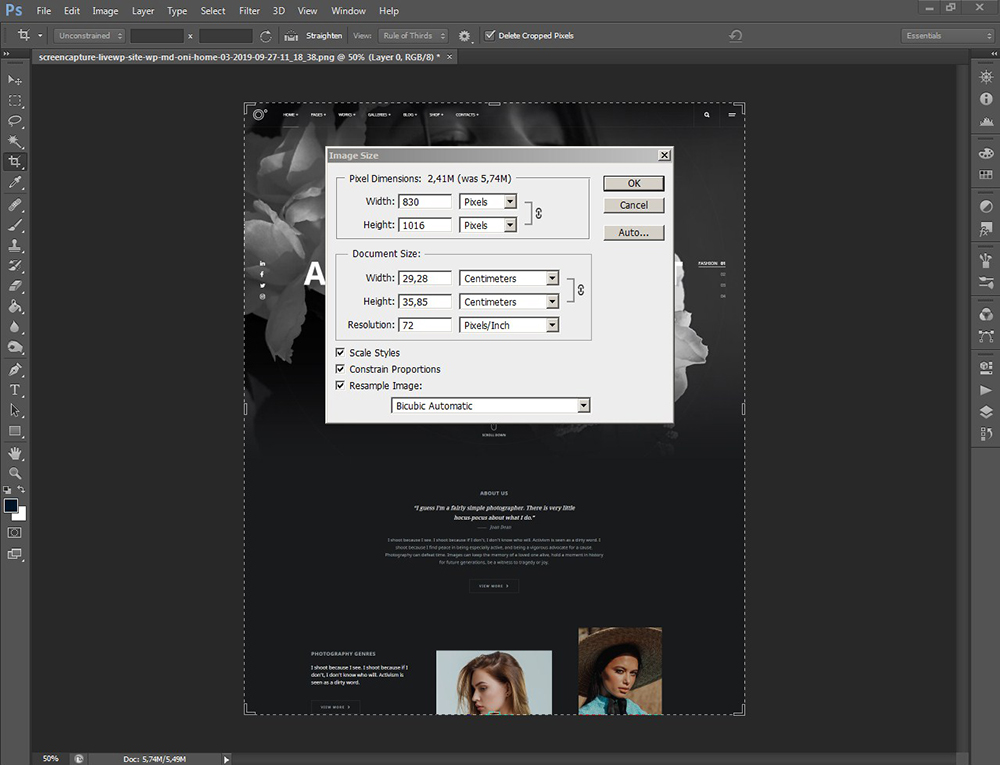Click the Straighten button label
Screen dimensions: 1000x765
click(324, 36)
